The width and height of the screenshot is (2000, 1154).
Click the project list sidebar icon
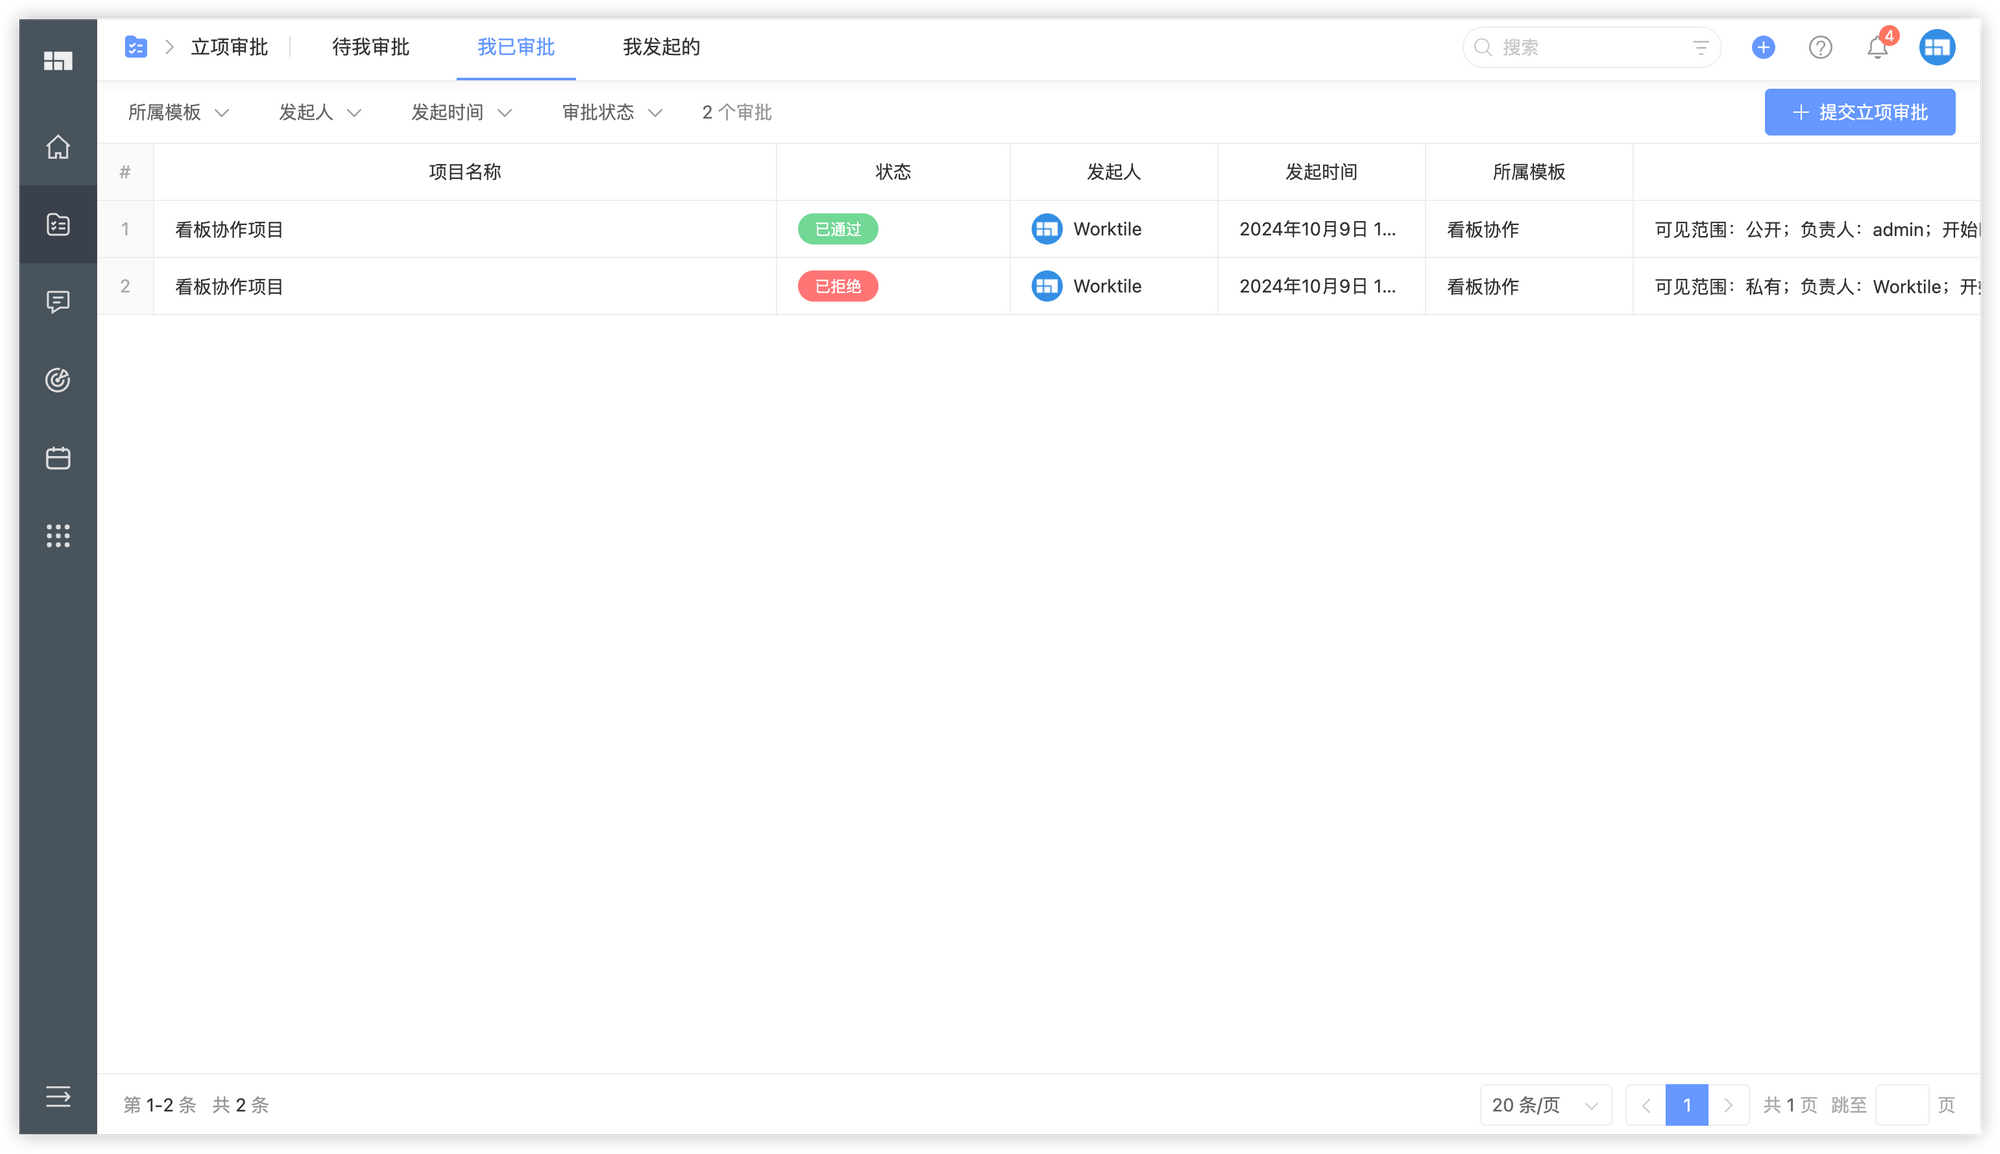click(x=58, y=224)
